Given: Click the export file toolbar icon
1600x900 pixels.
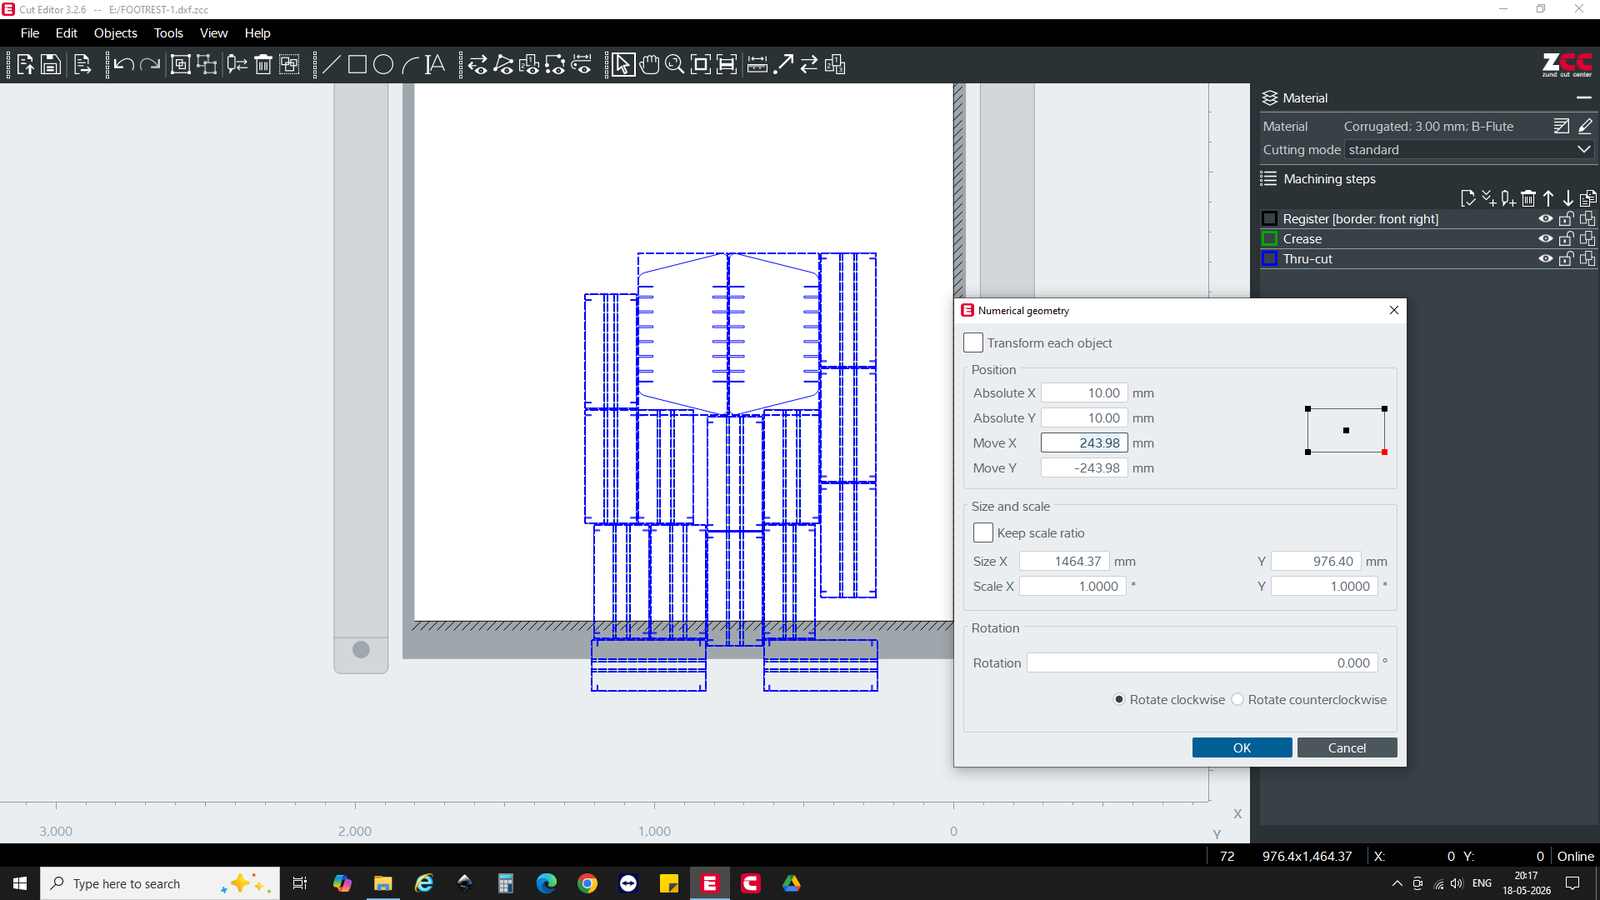Looking at the screenshot, I should [x=83, y=65].
